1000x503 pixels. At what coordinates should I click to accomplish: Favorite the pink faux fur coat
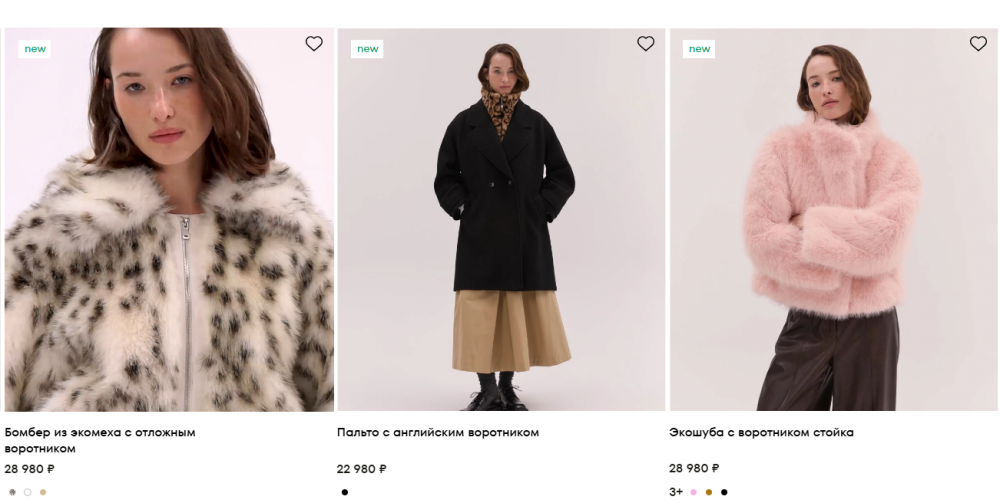coord(978,44)
